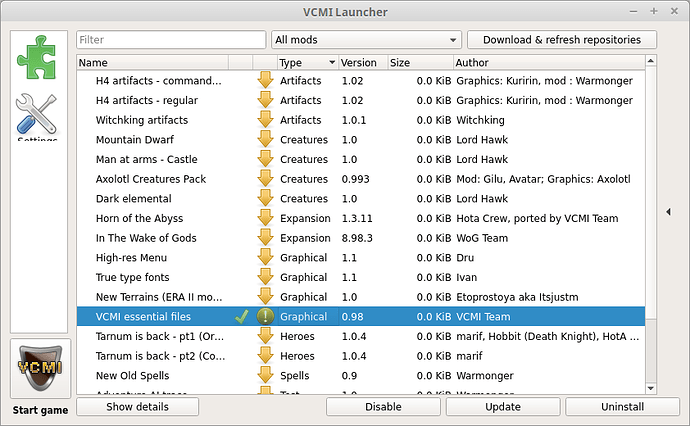Select the Witchking artifacts row
The height and width of the screenshot is (426, 690).
(361, 120)
